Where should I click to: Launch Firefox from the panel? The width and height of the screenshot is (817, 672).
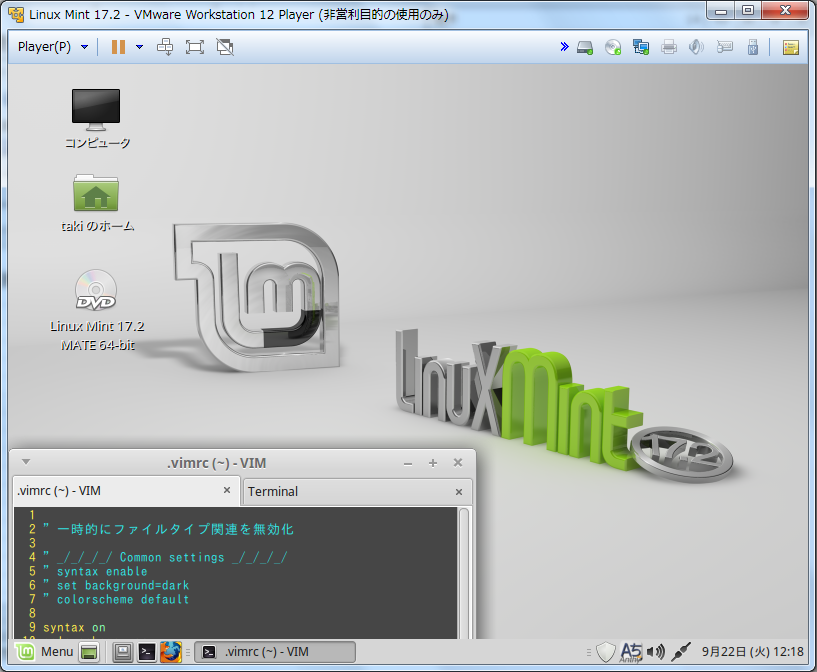pyautogui.click(x=170, y=652)
